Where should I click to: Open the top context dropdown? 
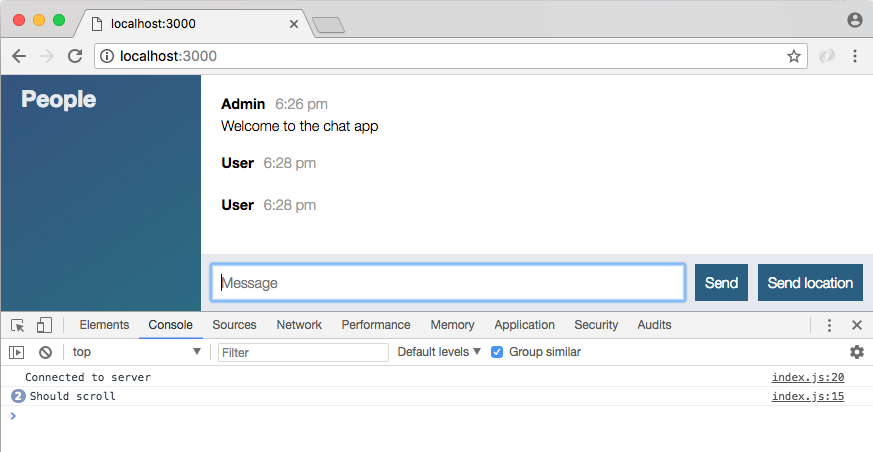coord(137,352)
